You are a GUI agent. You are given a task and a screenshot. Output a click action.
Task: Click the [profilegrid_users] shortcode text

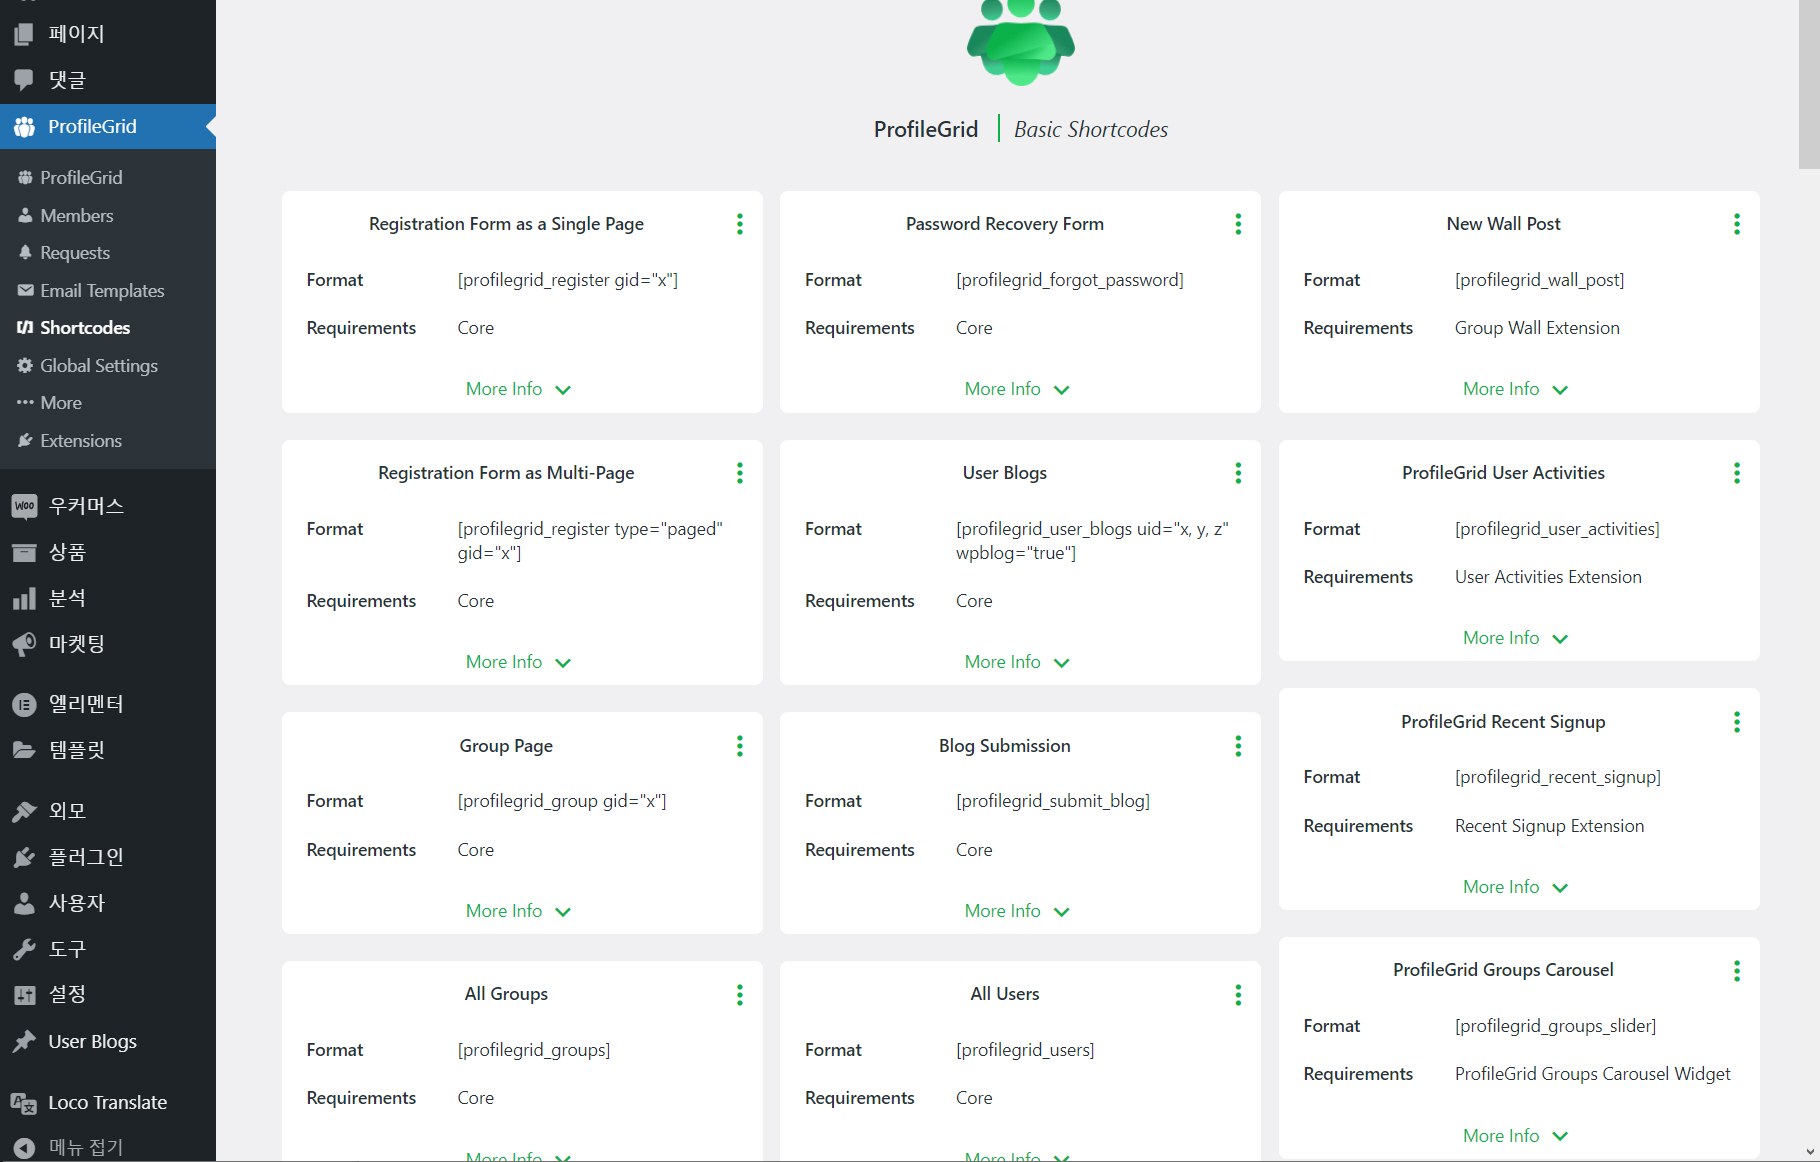[1025, 1050]
